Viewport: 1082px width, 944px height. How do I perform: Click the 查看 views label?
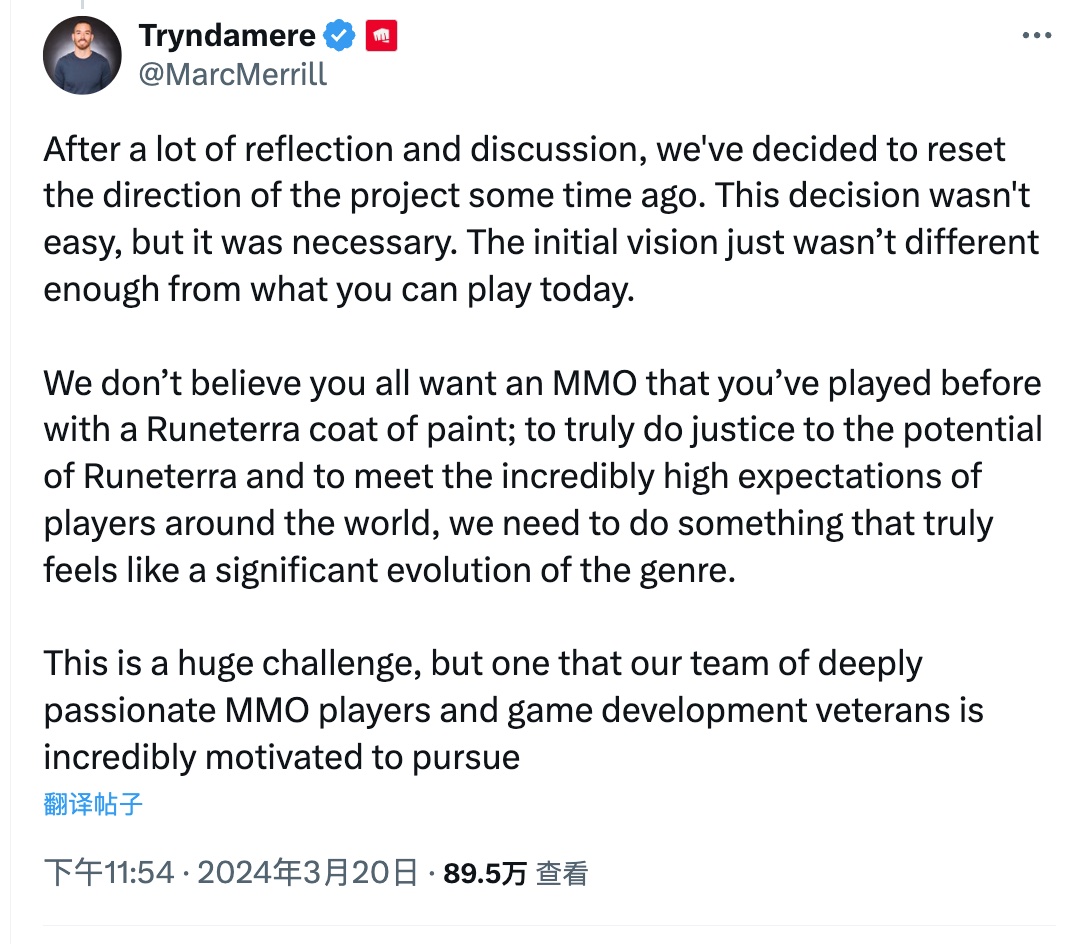click(x=562, y=874)
